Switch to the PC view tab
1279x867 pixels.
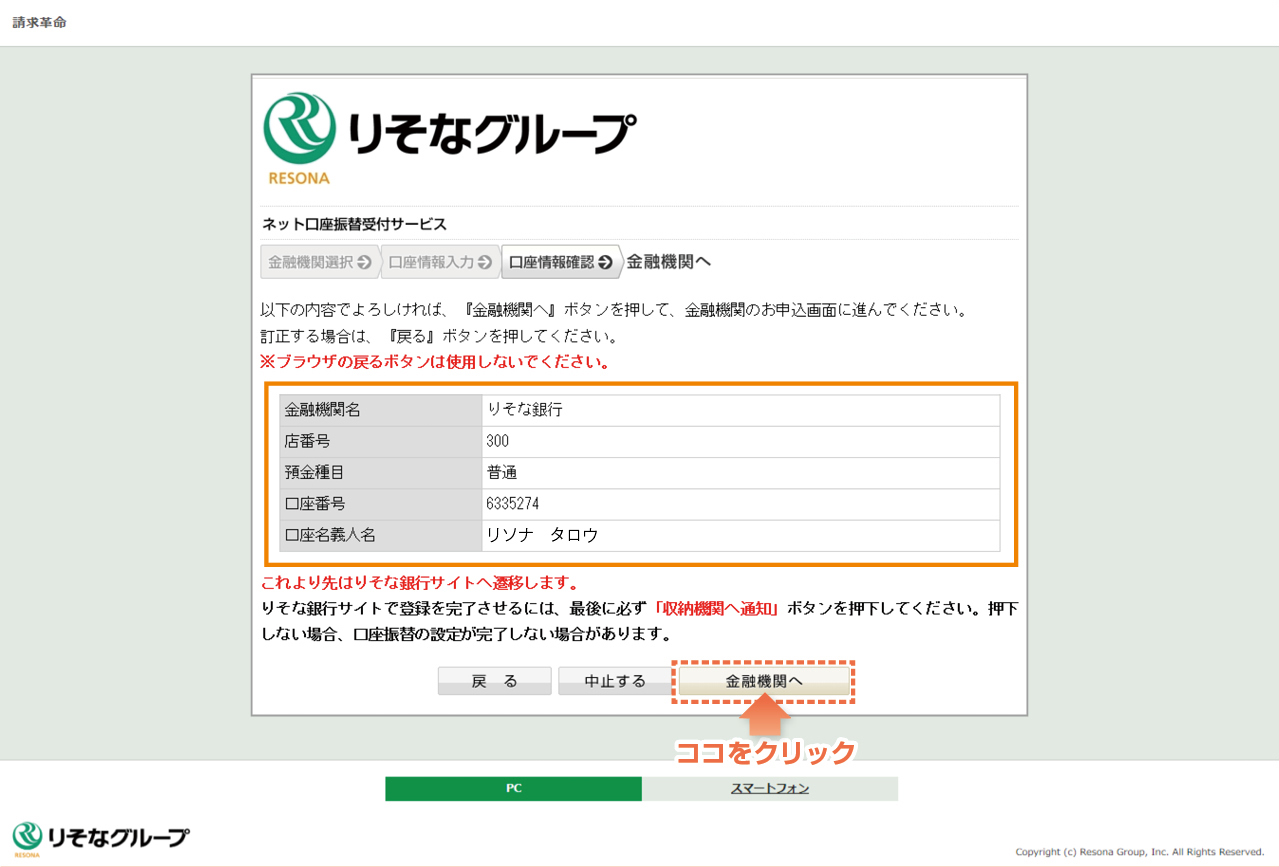pyautogui.click(x=513, y=788)
